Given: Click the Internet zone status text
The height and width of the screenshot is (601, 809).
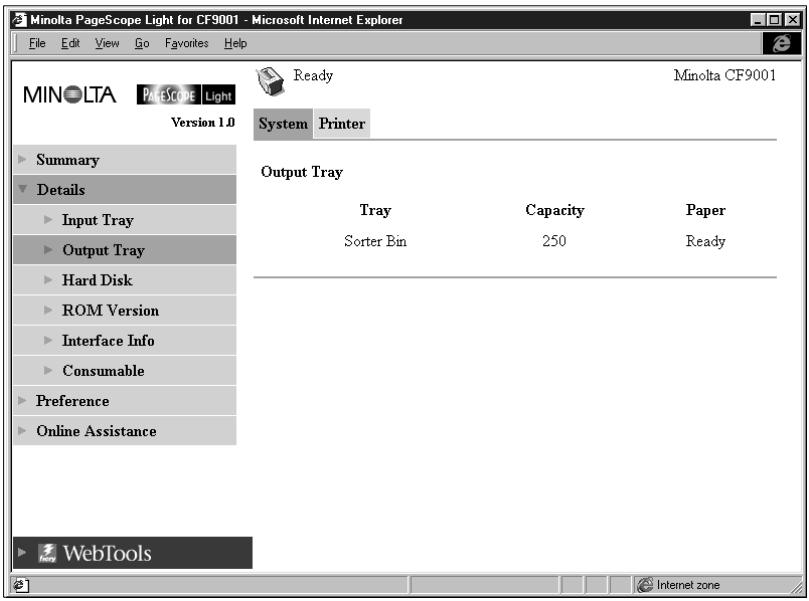Looking at the screenshot, I should coord(688,584).
